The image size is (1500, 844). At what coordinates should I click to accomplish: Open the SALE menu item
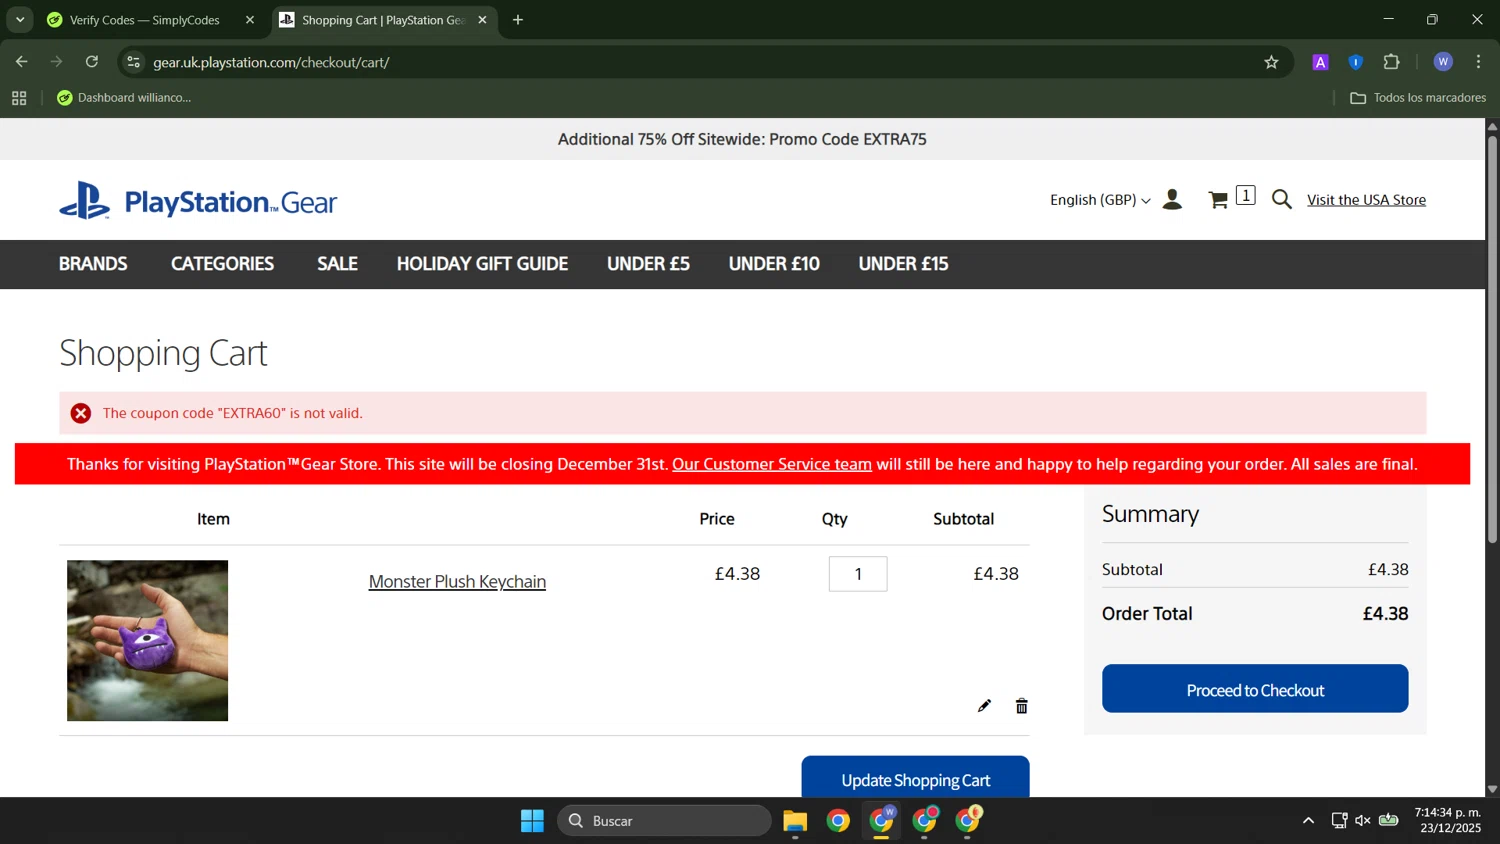337,264
